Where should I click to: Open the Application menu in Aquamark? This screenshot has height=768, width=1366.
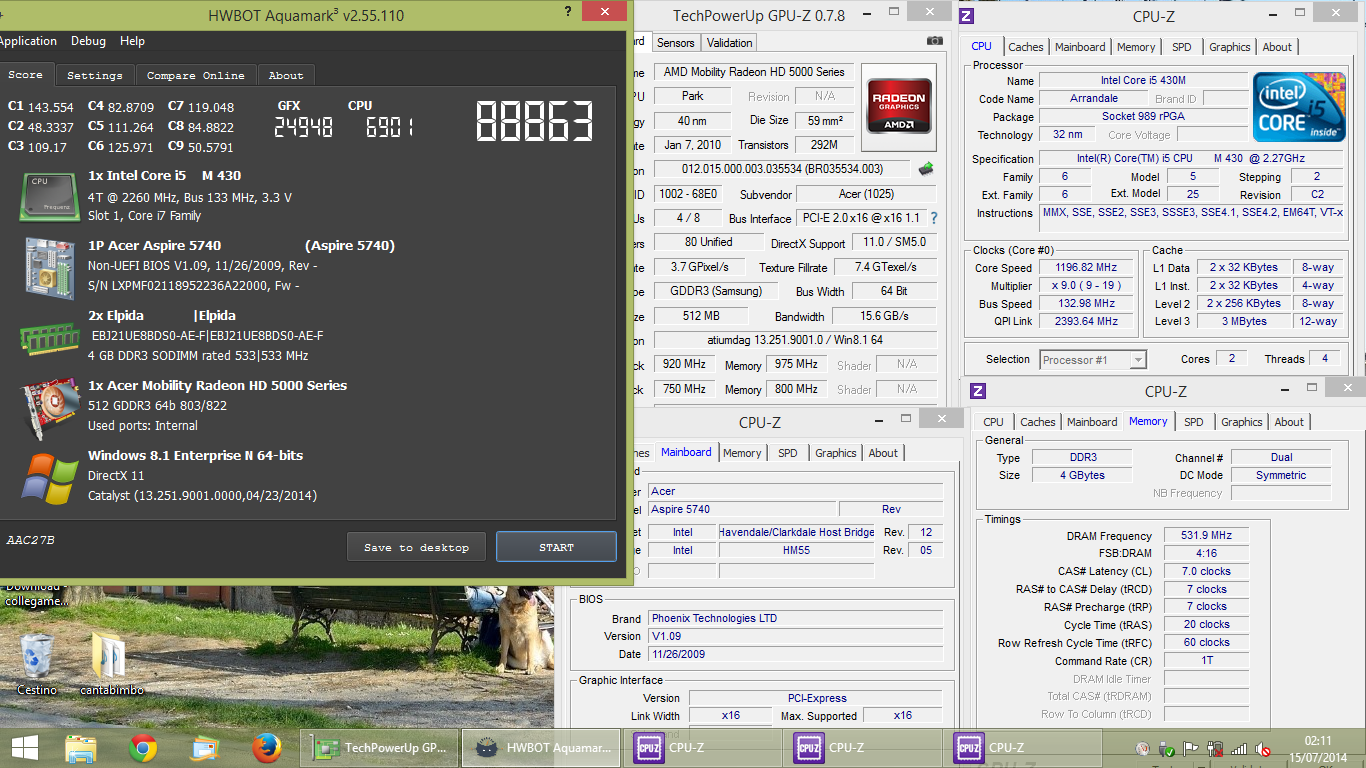click(28, 41)
